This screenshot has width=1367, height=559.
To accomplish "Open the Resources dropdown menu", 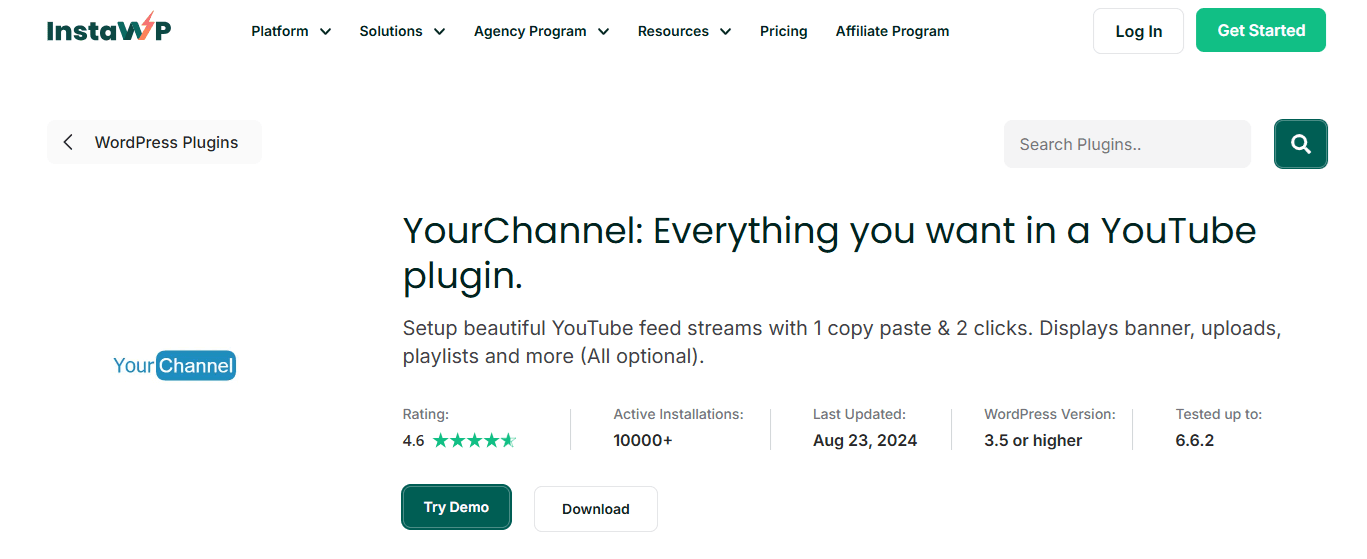I will point(684,31).
